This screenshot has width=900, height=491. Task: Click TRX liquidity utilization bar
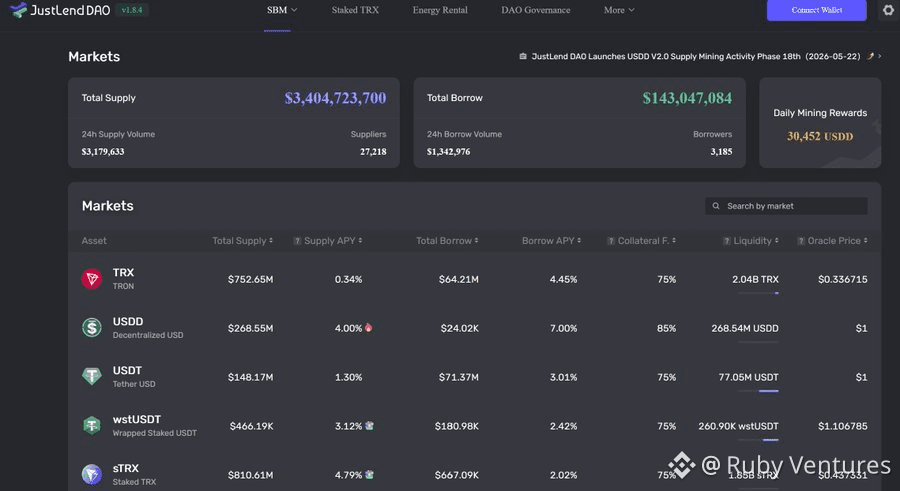[x=758, y=293]
